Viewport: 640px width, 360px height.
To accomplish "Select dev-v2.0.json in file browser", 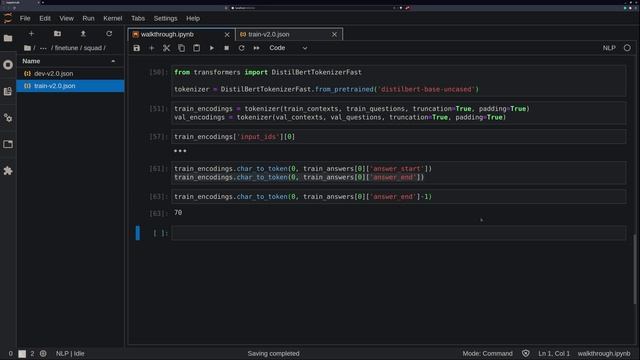I will (70, 73).
